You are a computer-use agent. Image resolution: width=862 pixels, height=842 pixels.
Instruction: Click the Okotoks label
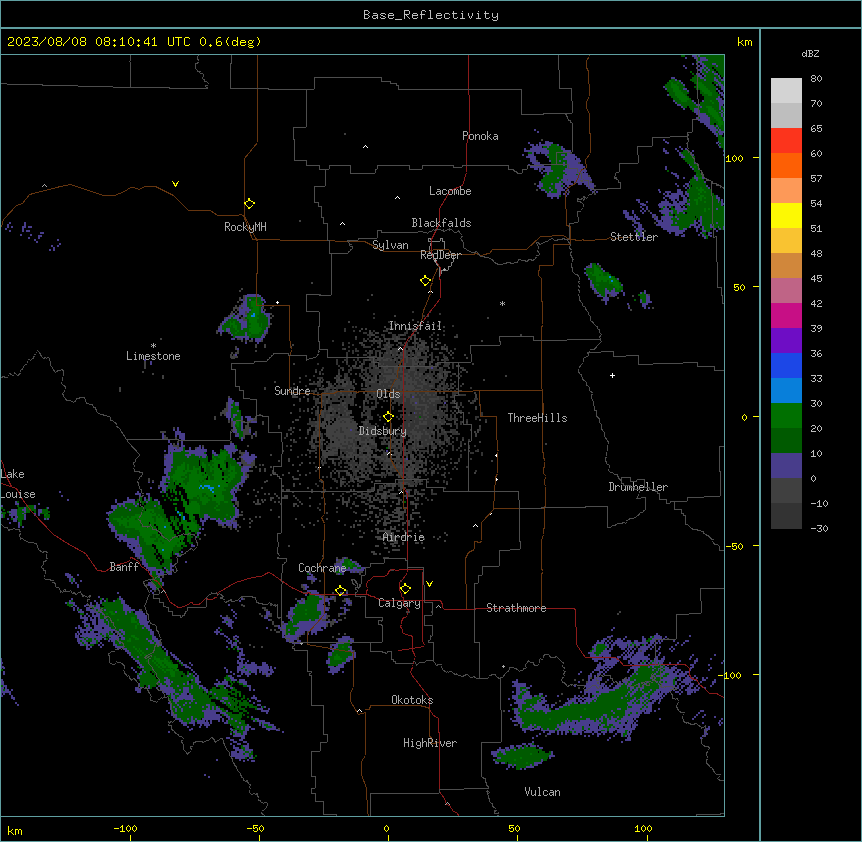[x=412, y=700]
